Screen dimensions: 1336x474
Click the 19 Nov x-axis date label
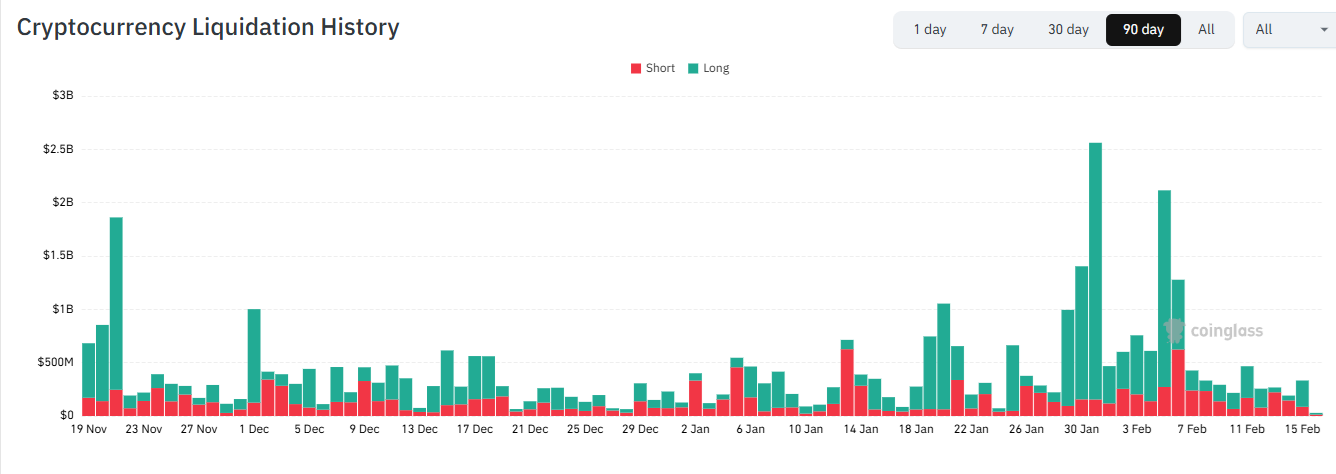click(89, 429)
